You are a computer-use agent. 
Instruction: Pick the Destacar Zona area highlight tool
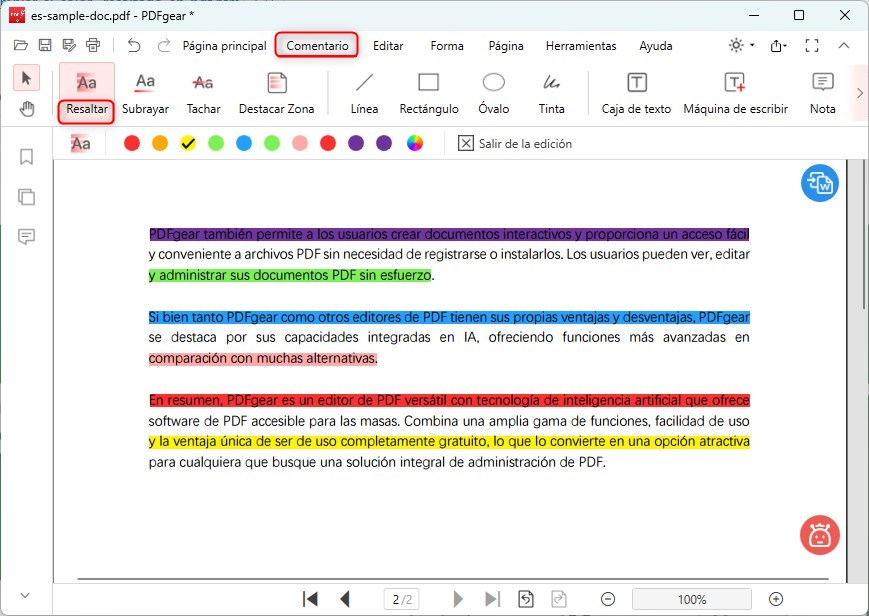coord(276,92)
